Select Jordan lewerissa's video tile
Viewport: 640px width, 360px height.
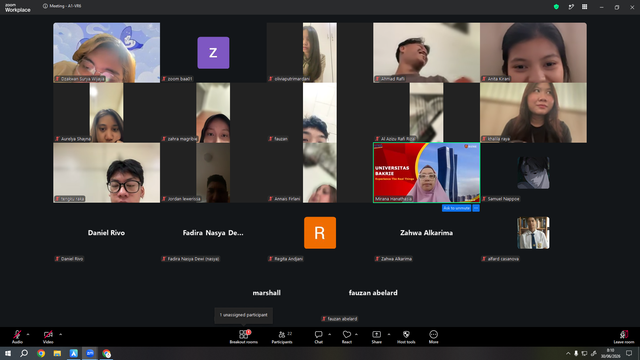[213, 173]
